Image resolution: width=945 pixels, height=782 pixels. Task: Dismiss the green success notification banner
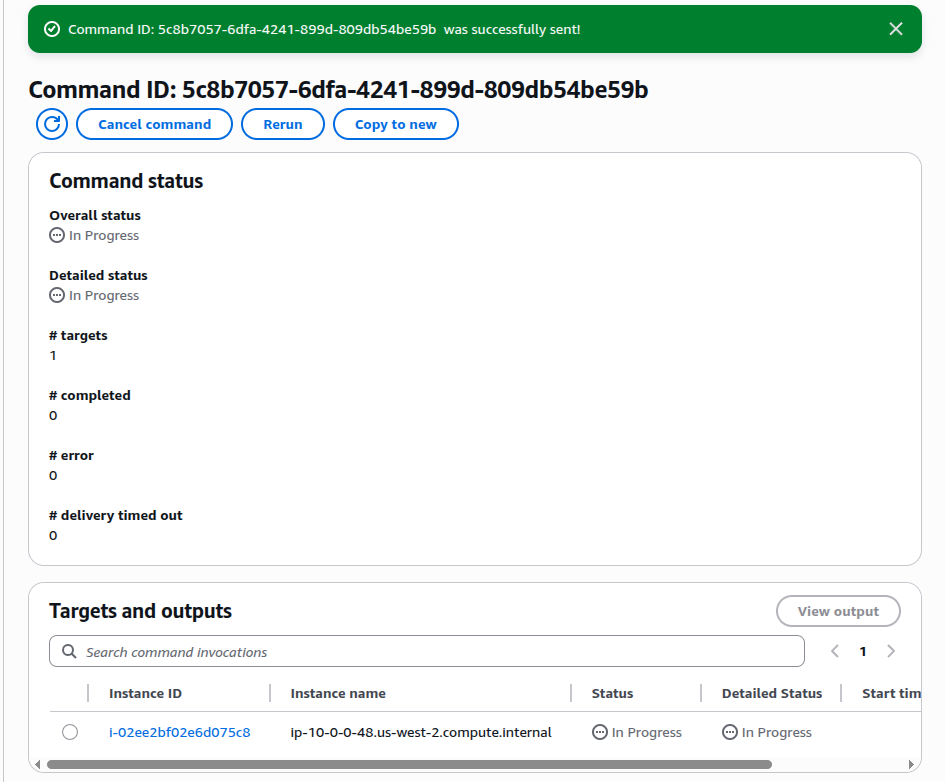click(896, 29)
